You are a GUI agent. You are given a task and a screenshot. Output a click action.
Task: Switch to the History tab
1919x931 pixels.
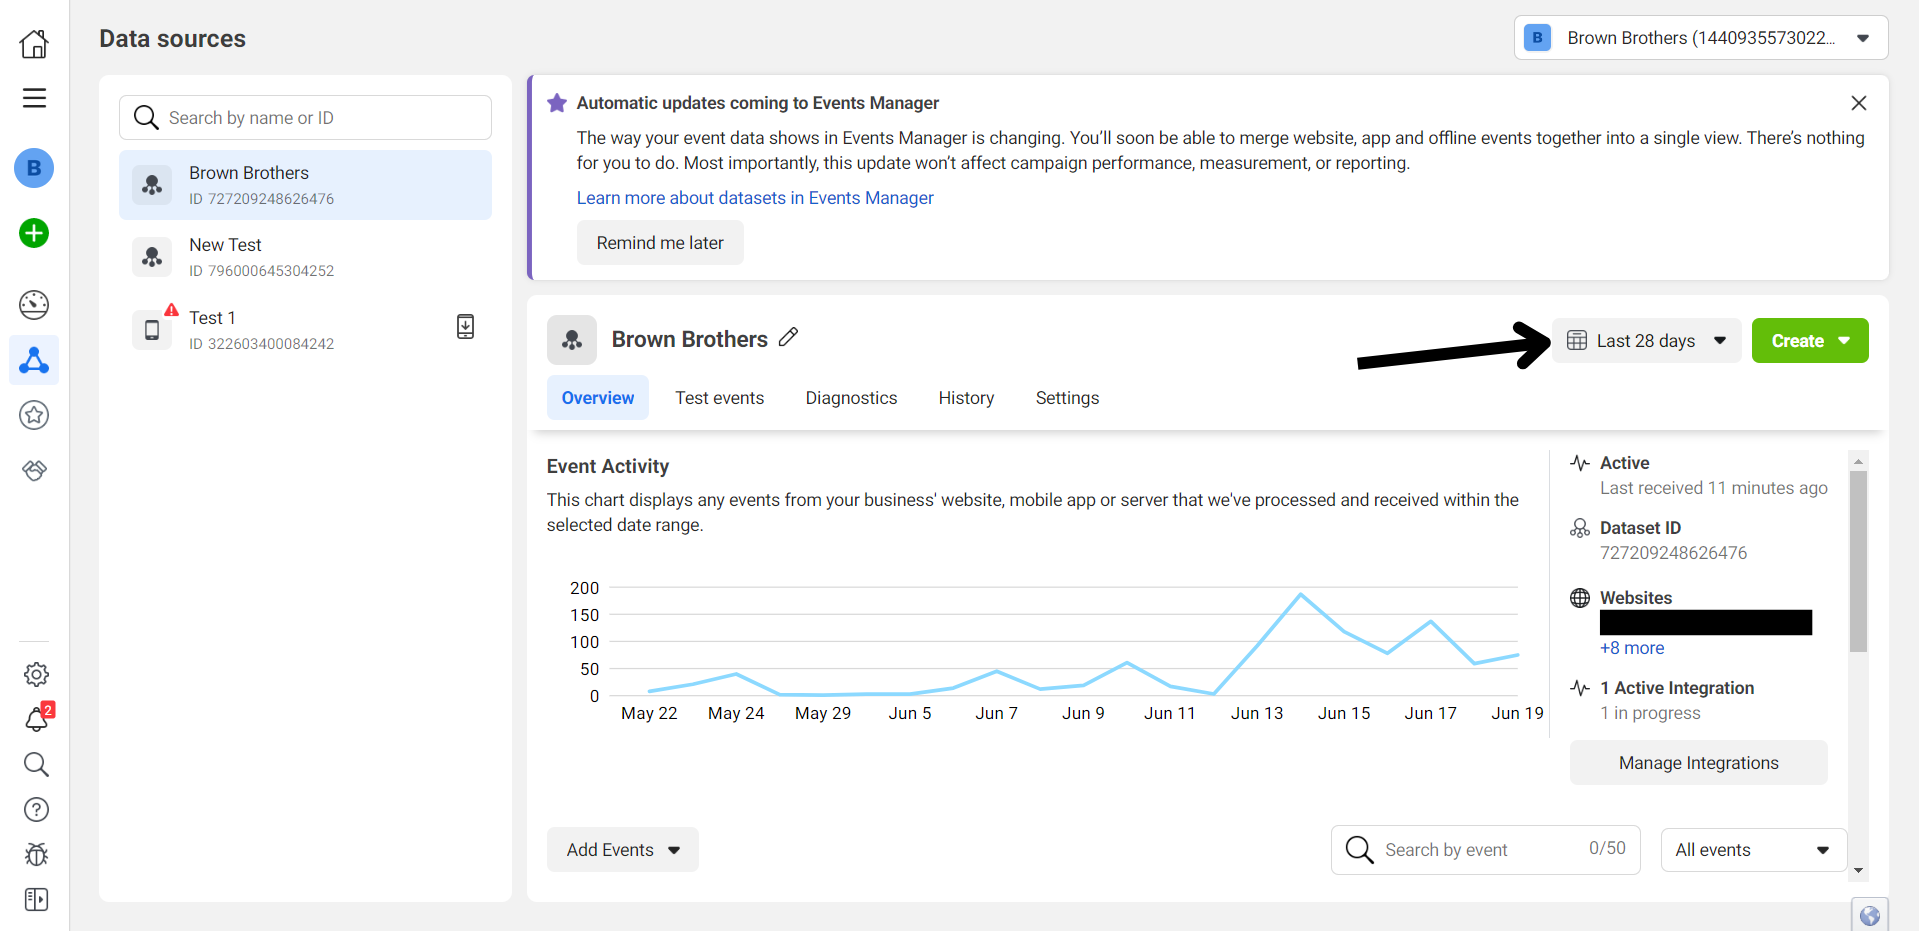967,398
